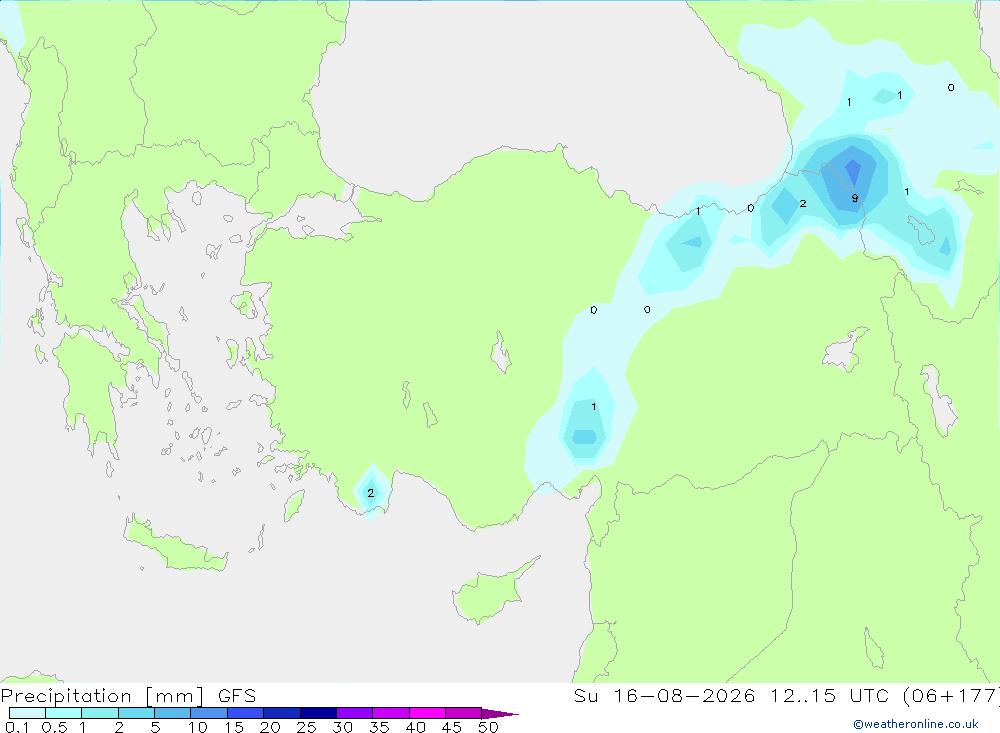
Task: Click the 0.1–0.5 mm legend color swatch
Action: [27, 713]
